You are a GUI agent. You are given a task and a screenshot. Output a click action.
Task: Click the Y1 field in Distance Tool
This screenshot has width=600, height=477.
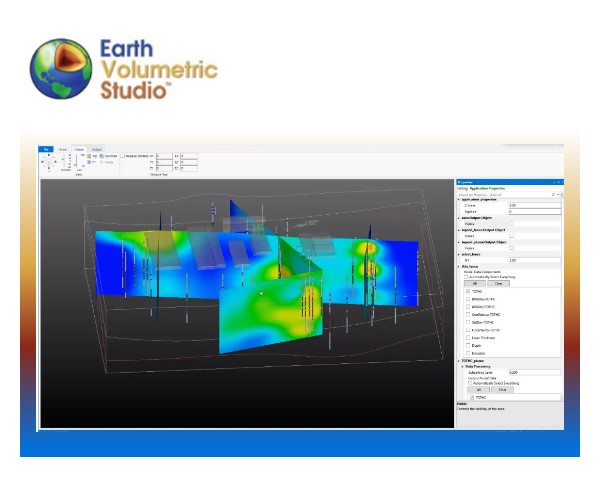tap(164, 162)
